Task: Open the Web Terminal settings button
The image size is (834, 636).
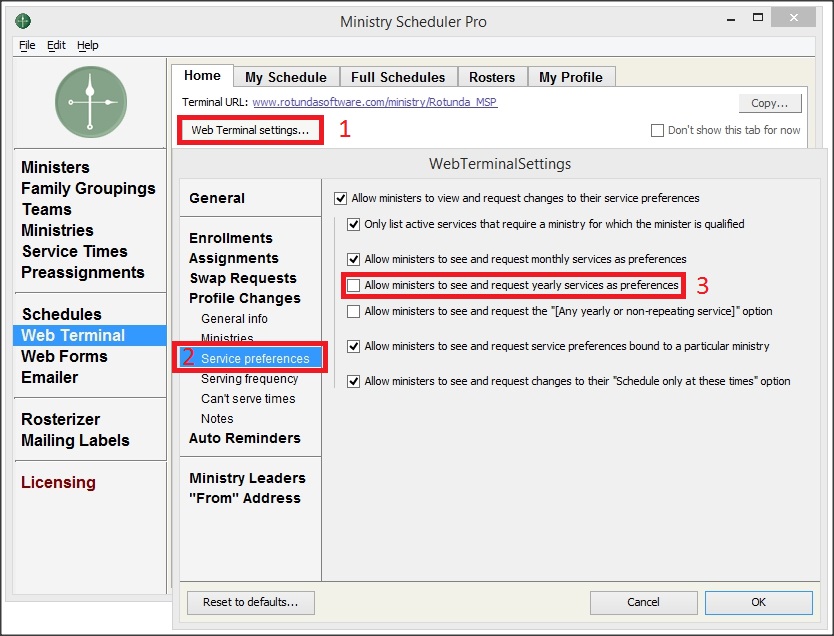Action: coord(250,130)
